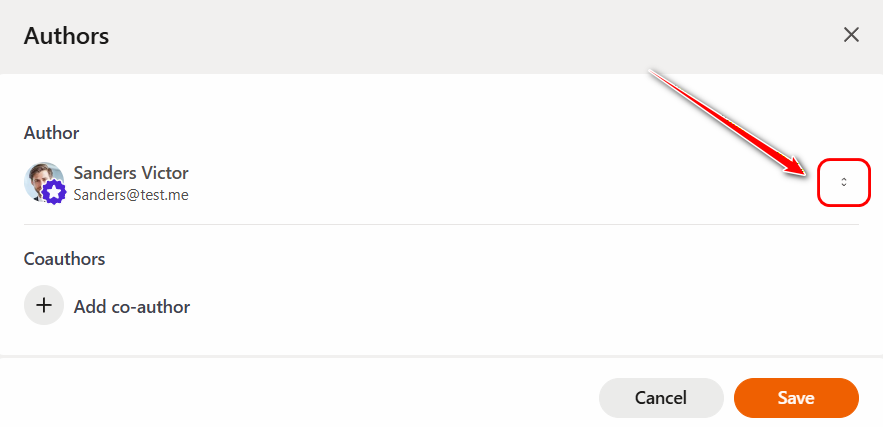Screen dimensions: 883x427
Task: Click empty space right of Sanders@test.me
Action: click(x=450, y=195)
